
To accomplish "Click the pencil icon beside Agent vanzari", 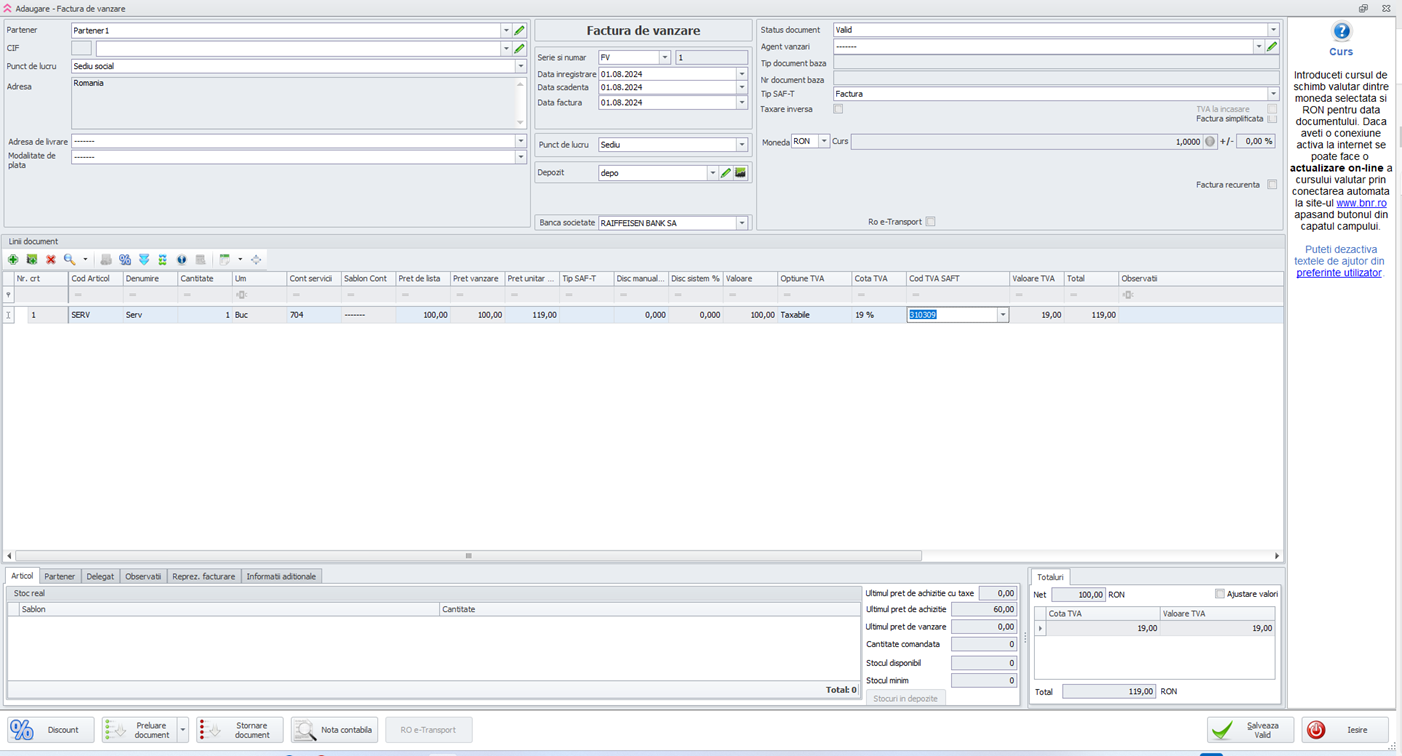I will tap(1272, 47).
